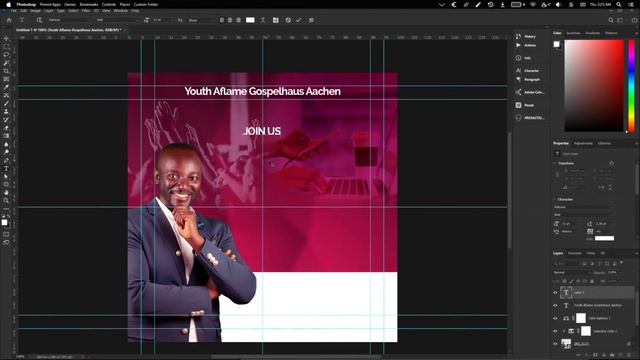Open the Image menu
Viewport: 640px width, 360px height.
pos(36,11)
